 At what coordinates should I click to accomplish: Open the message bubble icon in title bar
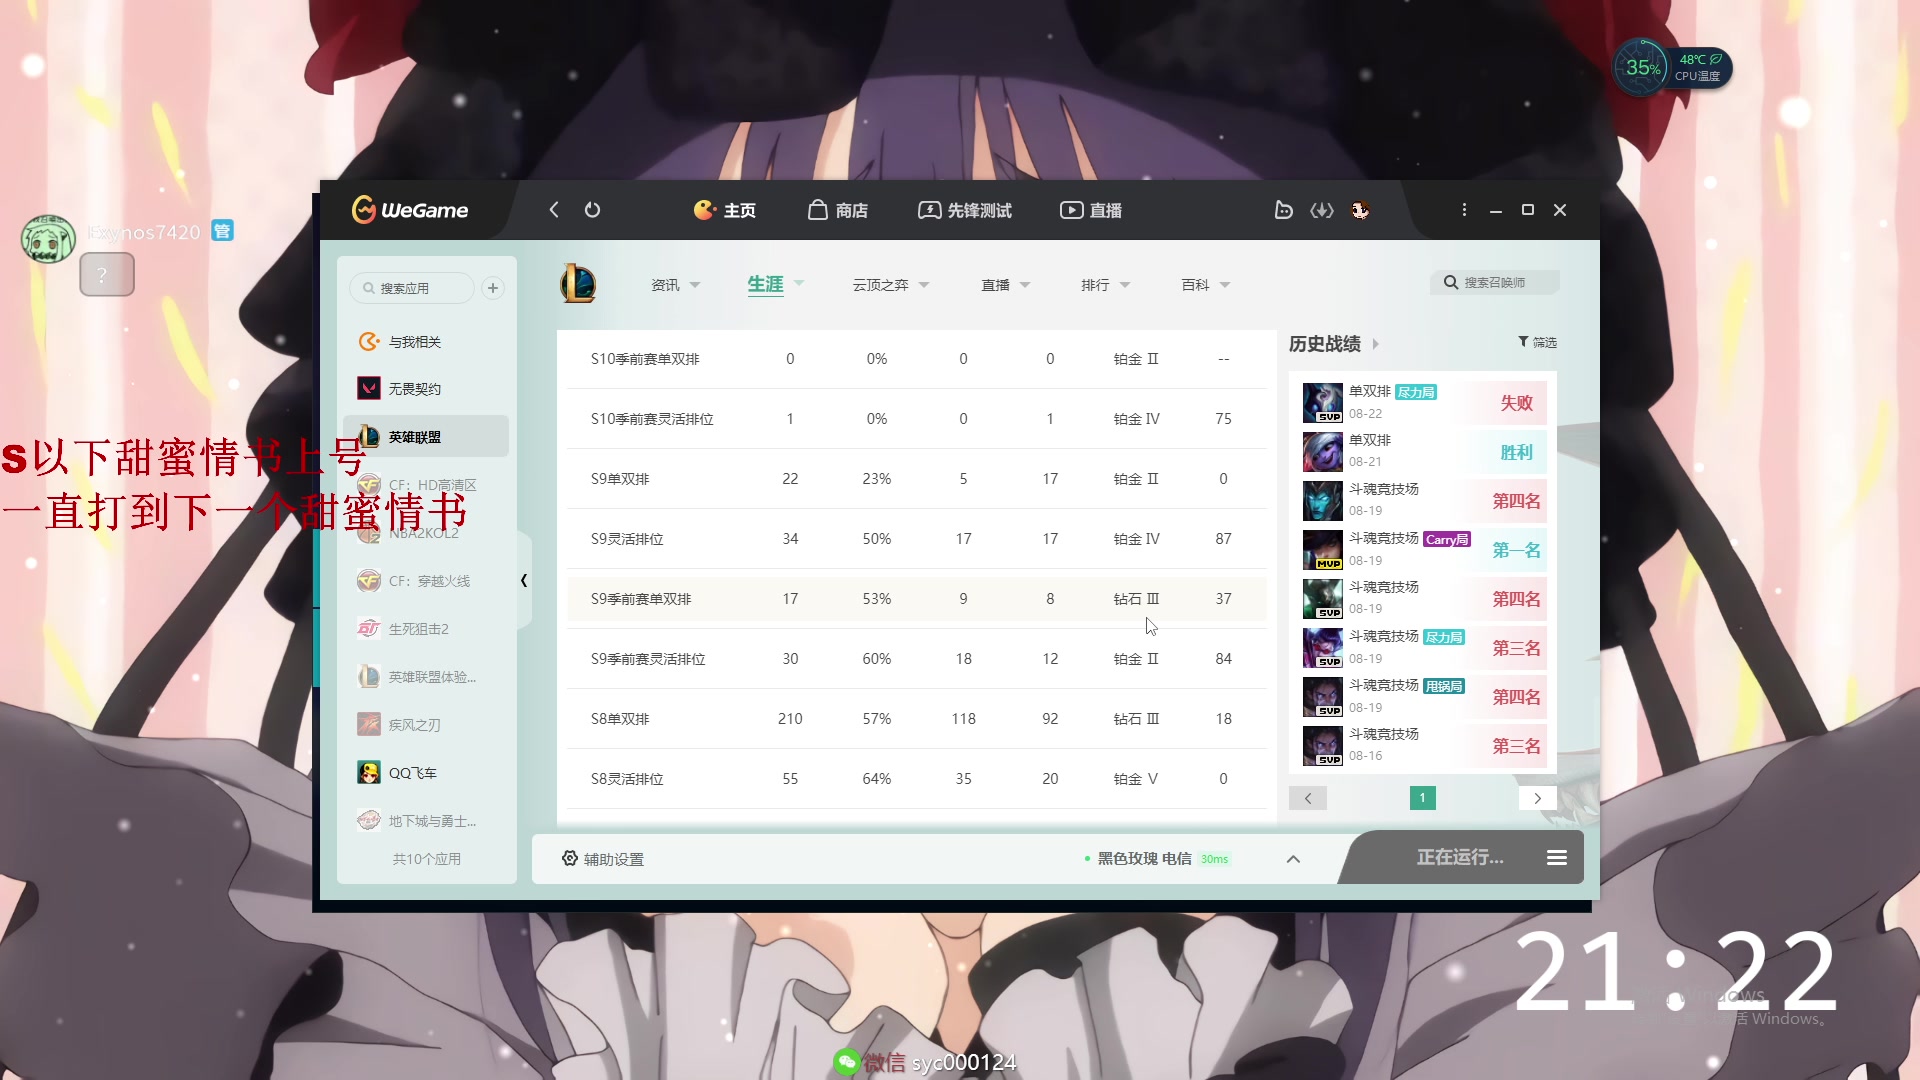pos(1284,210)
